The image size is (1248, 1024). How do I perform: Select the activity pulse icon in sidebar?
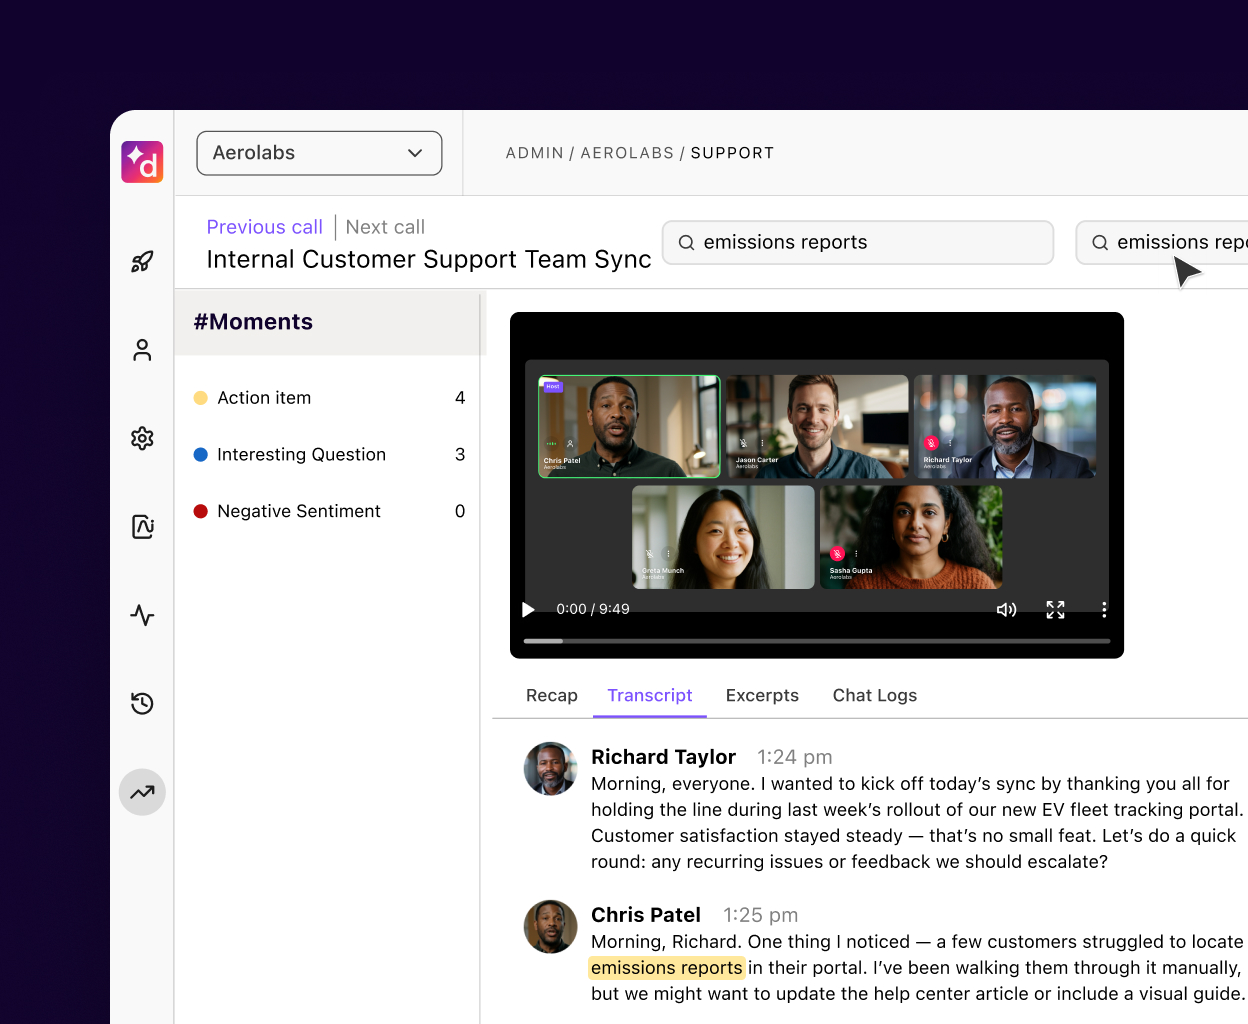pos(141,615)
